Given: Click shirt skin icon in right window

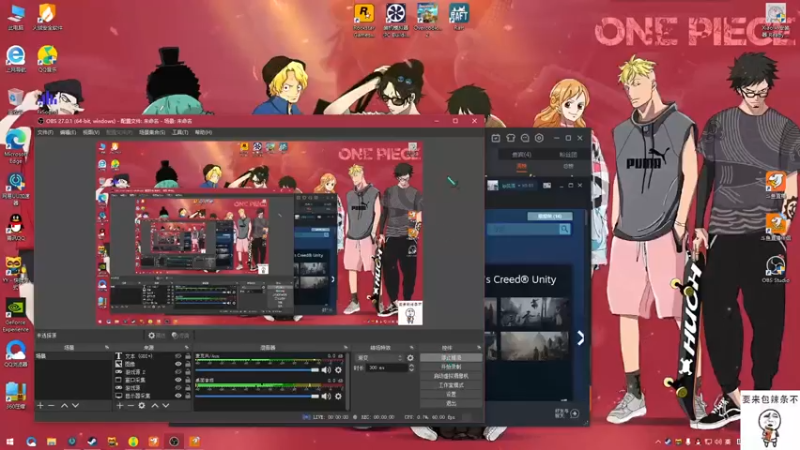Looking at the screenshot, I should point(510,138).
